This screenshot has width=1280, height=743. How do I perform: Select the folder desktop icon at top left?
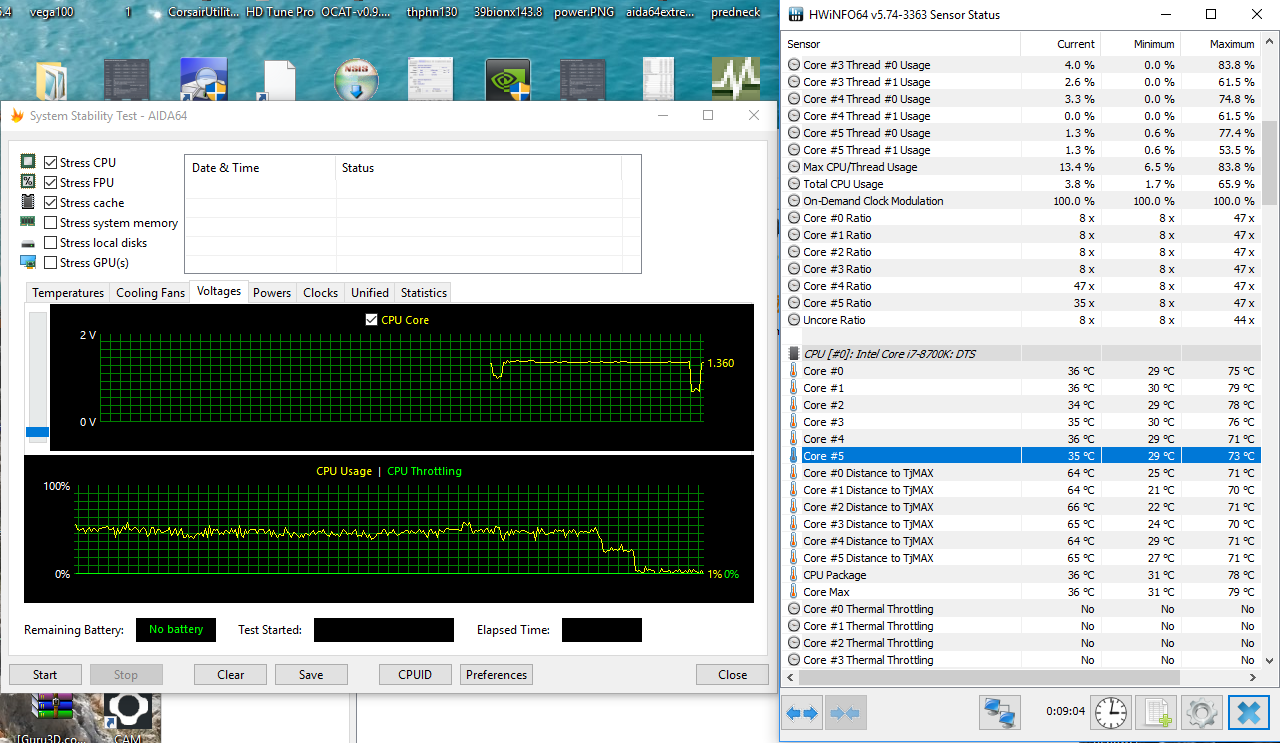pos(51,82)
